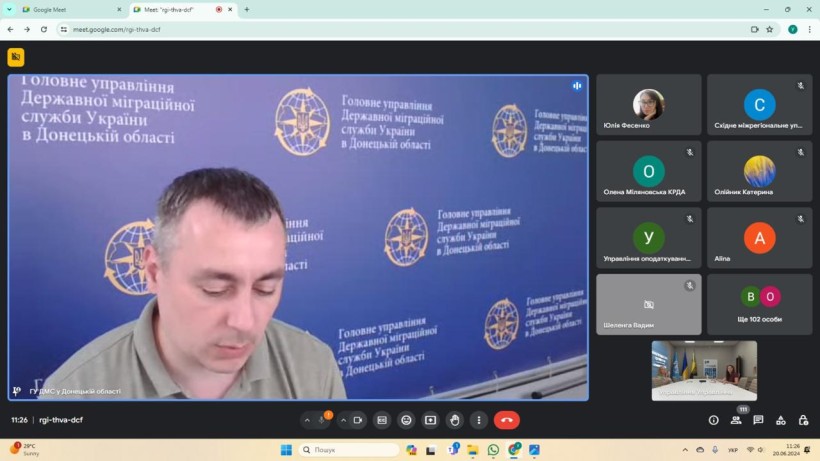Reload the current page

[44, 29]
